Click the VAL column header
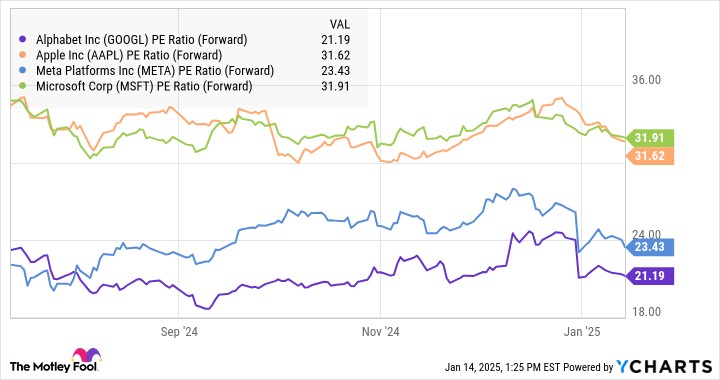Screen dimensions: 720x380 [x=339, y=24]
